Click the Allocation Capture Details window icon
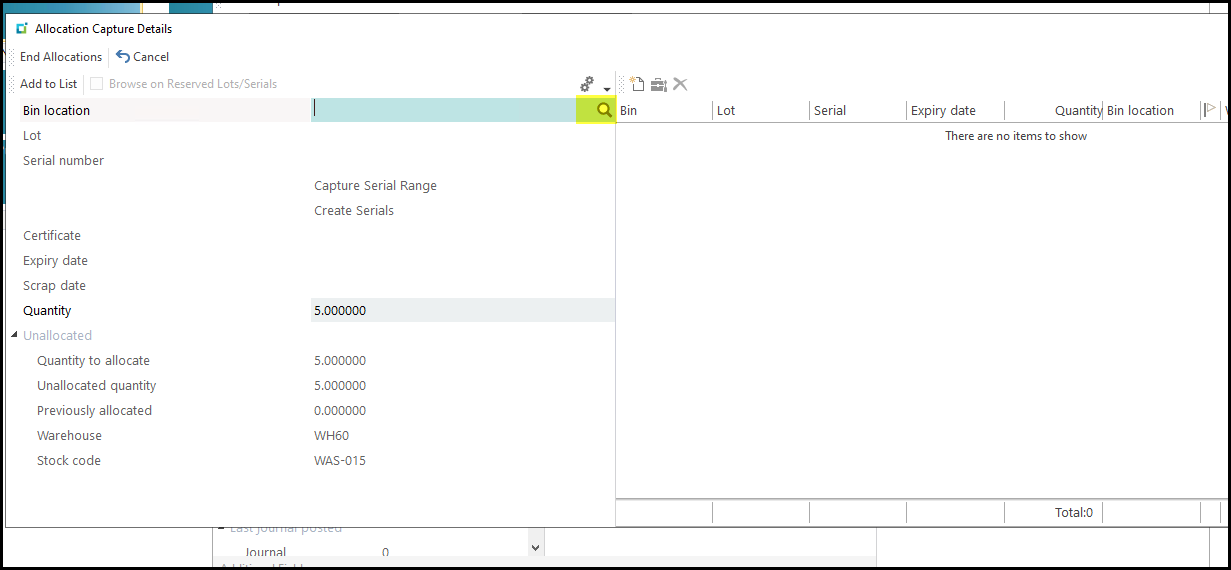The width and height of the screenshot is (1231, 570). [22, 29]
